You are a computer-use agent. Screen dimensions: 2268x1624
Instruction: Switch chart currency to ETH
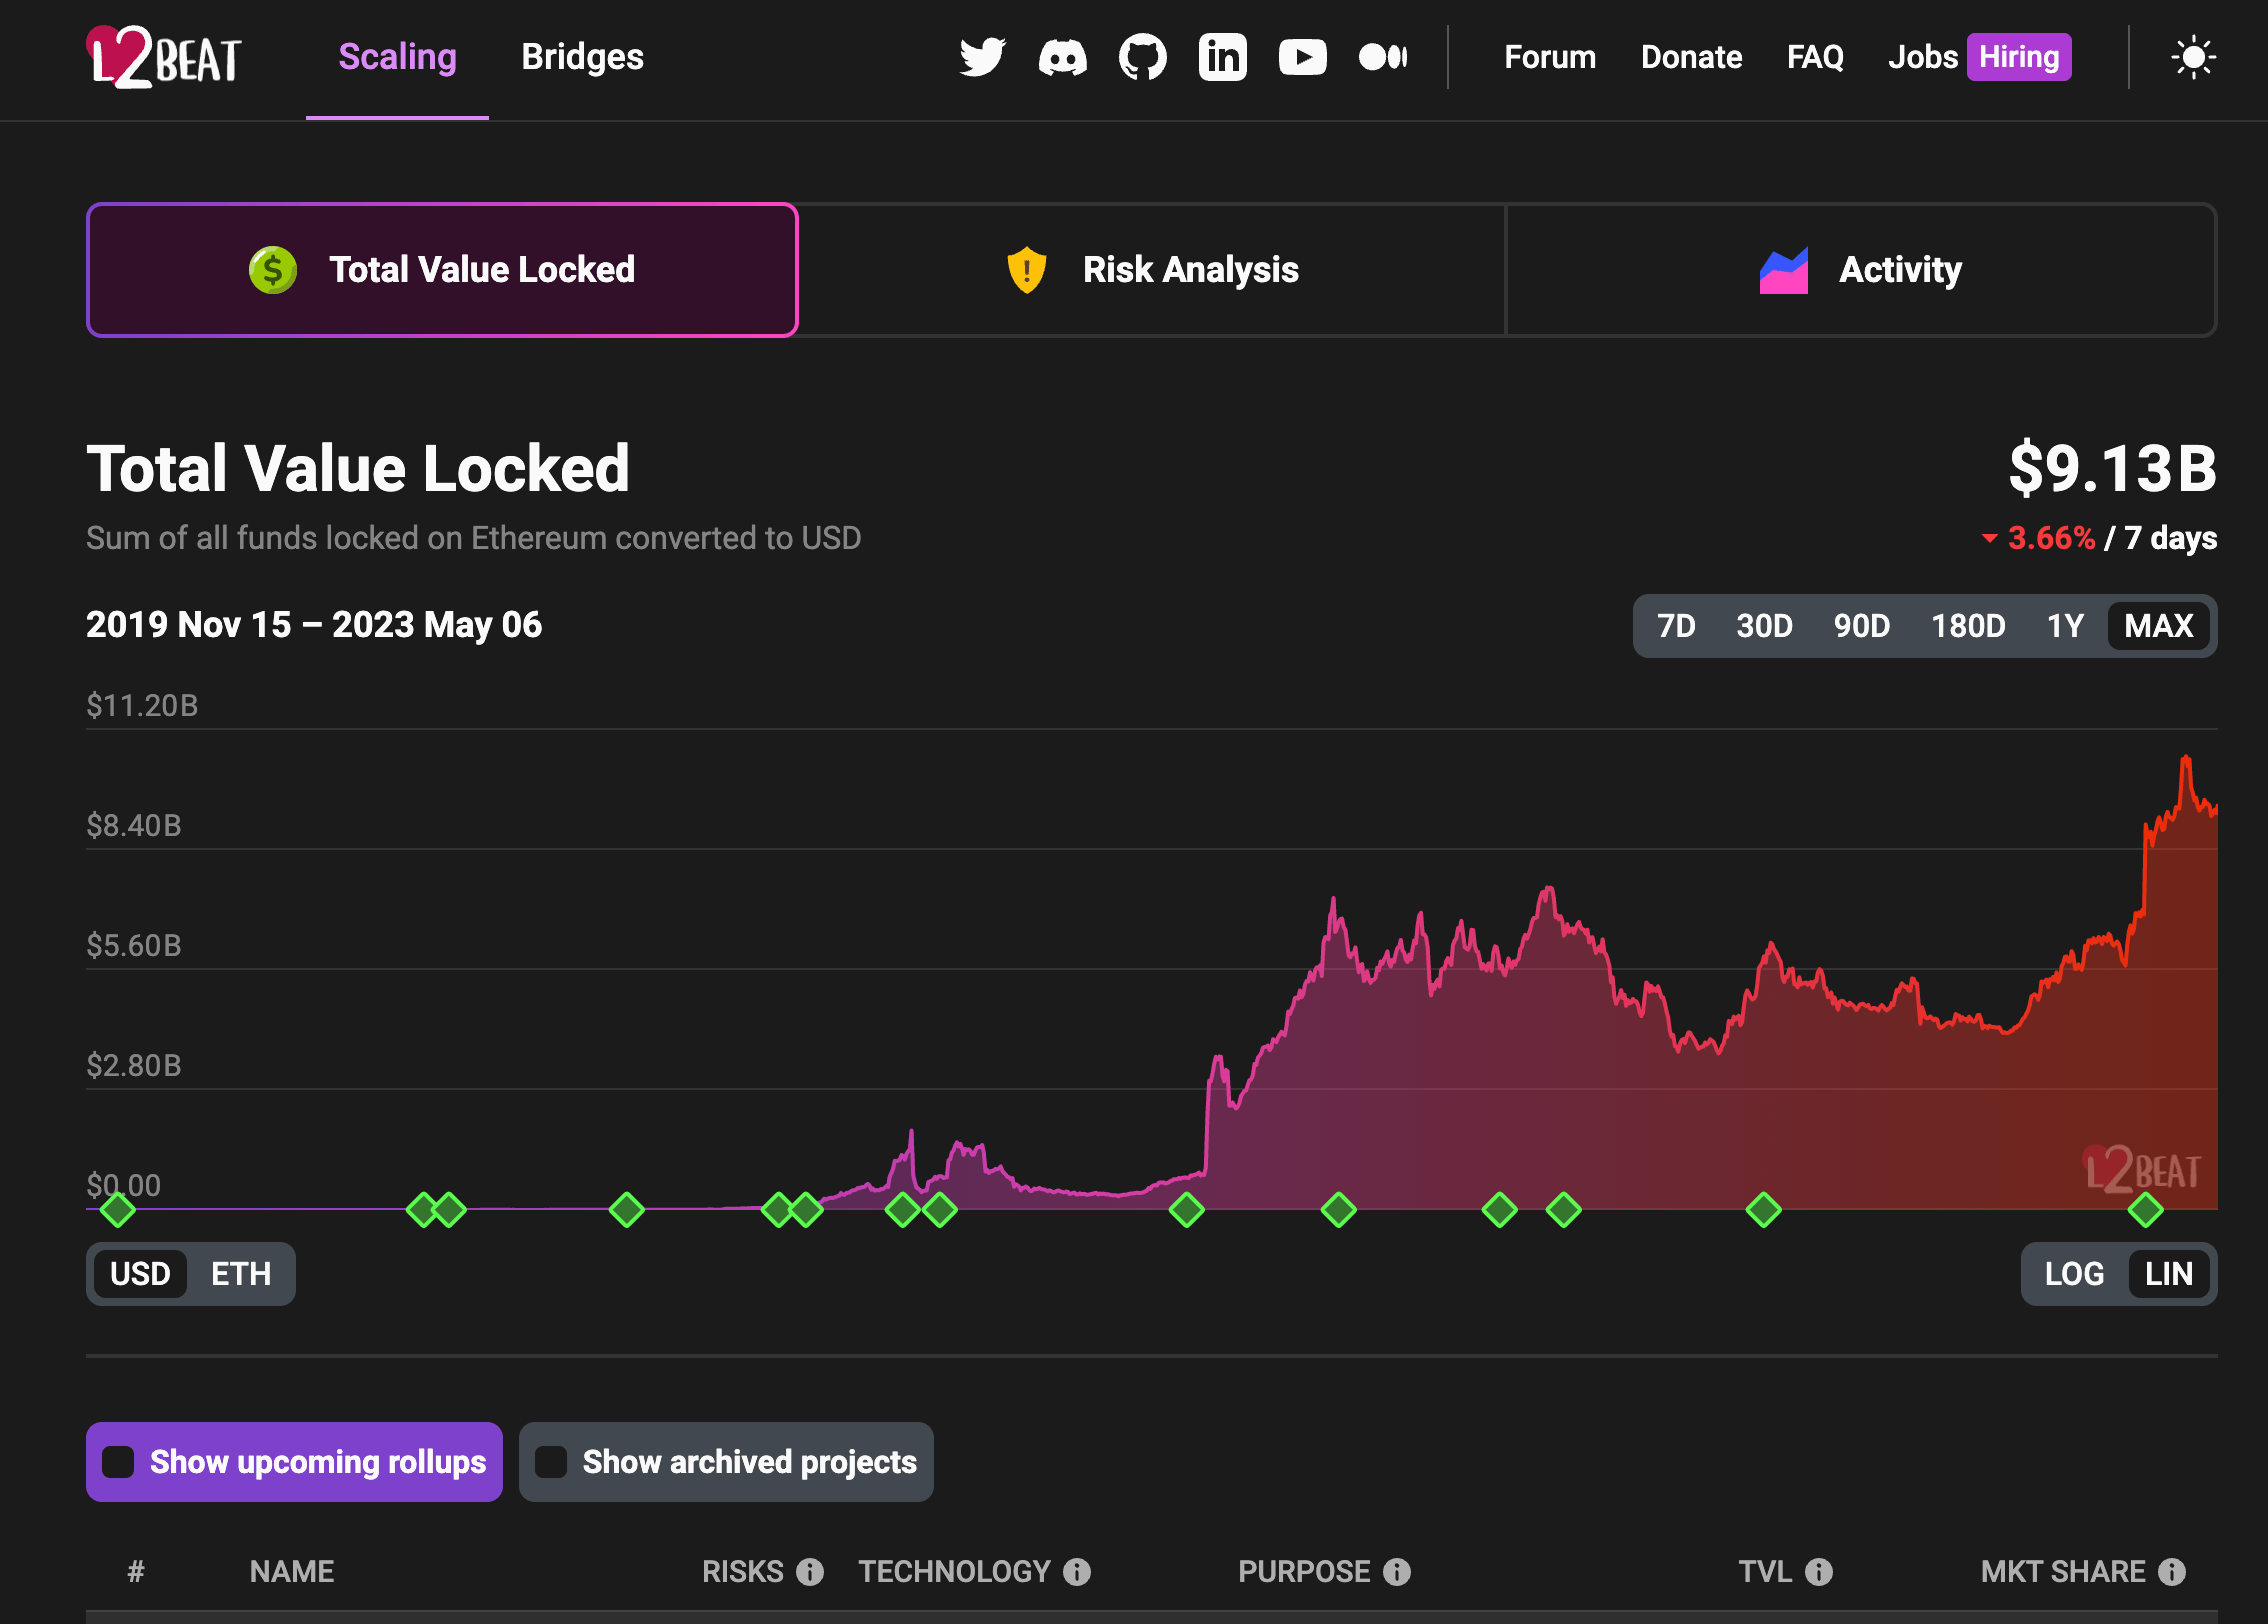pyautogui.click(x=241, y=1274)
